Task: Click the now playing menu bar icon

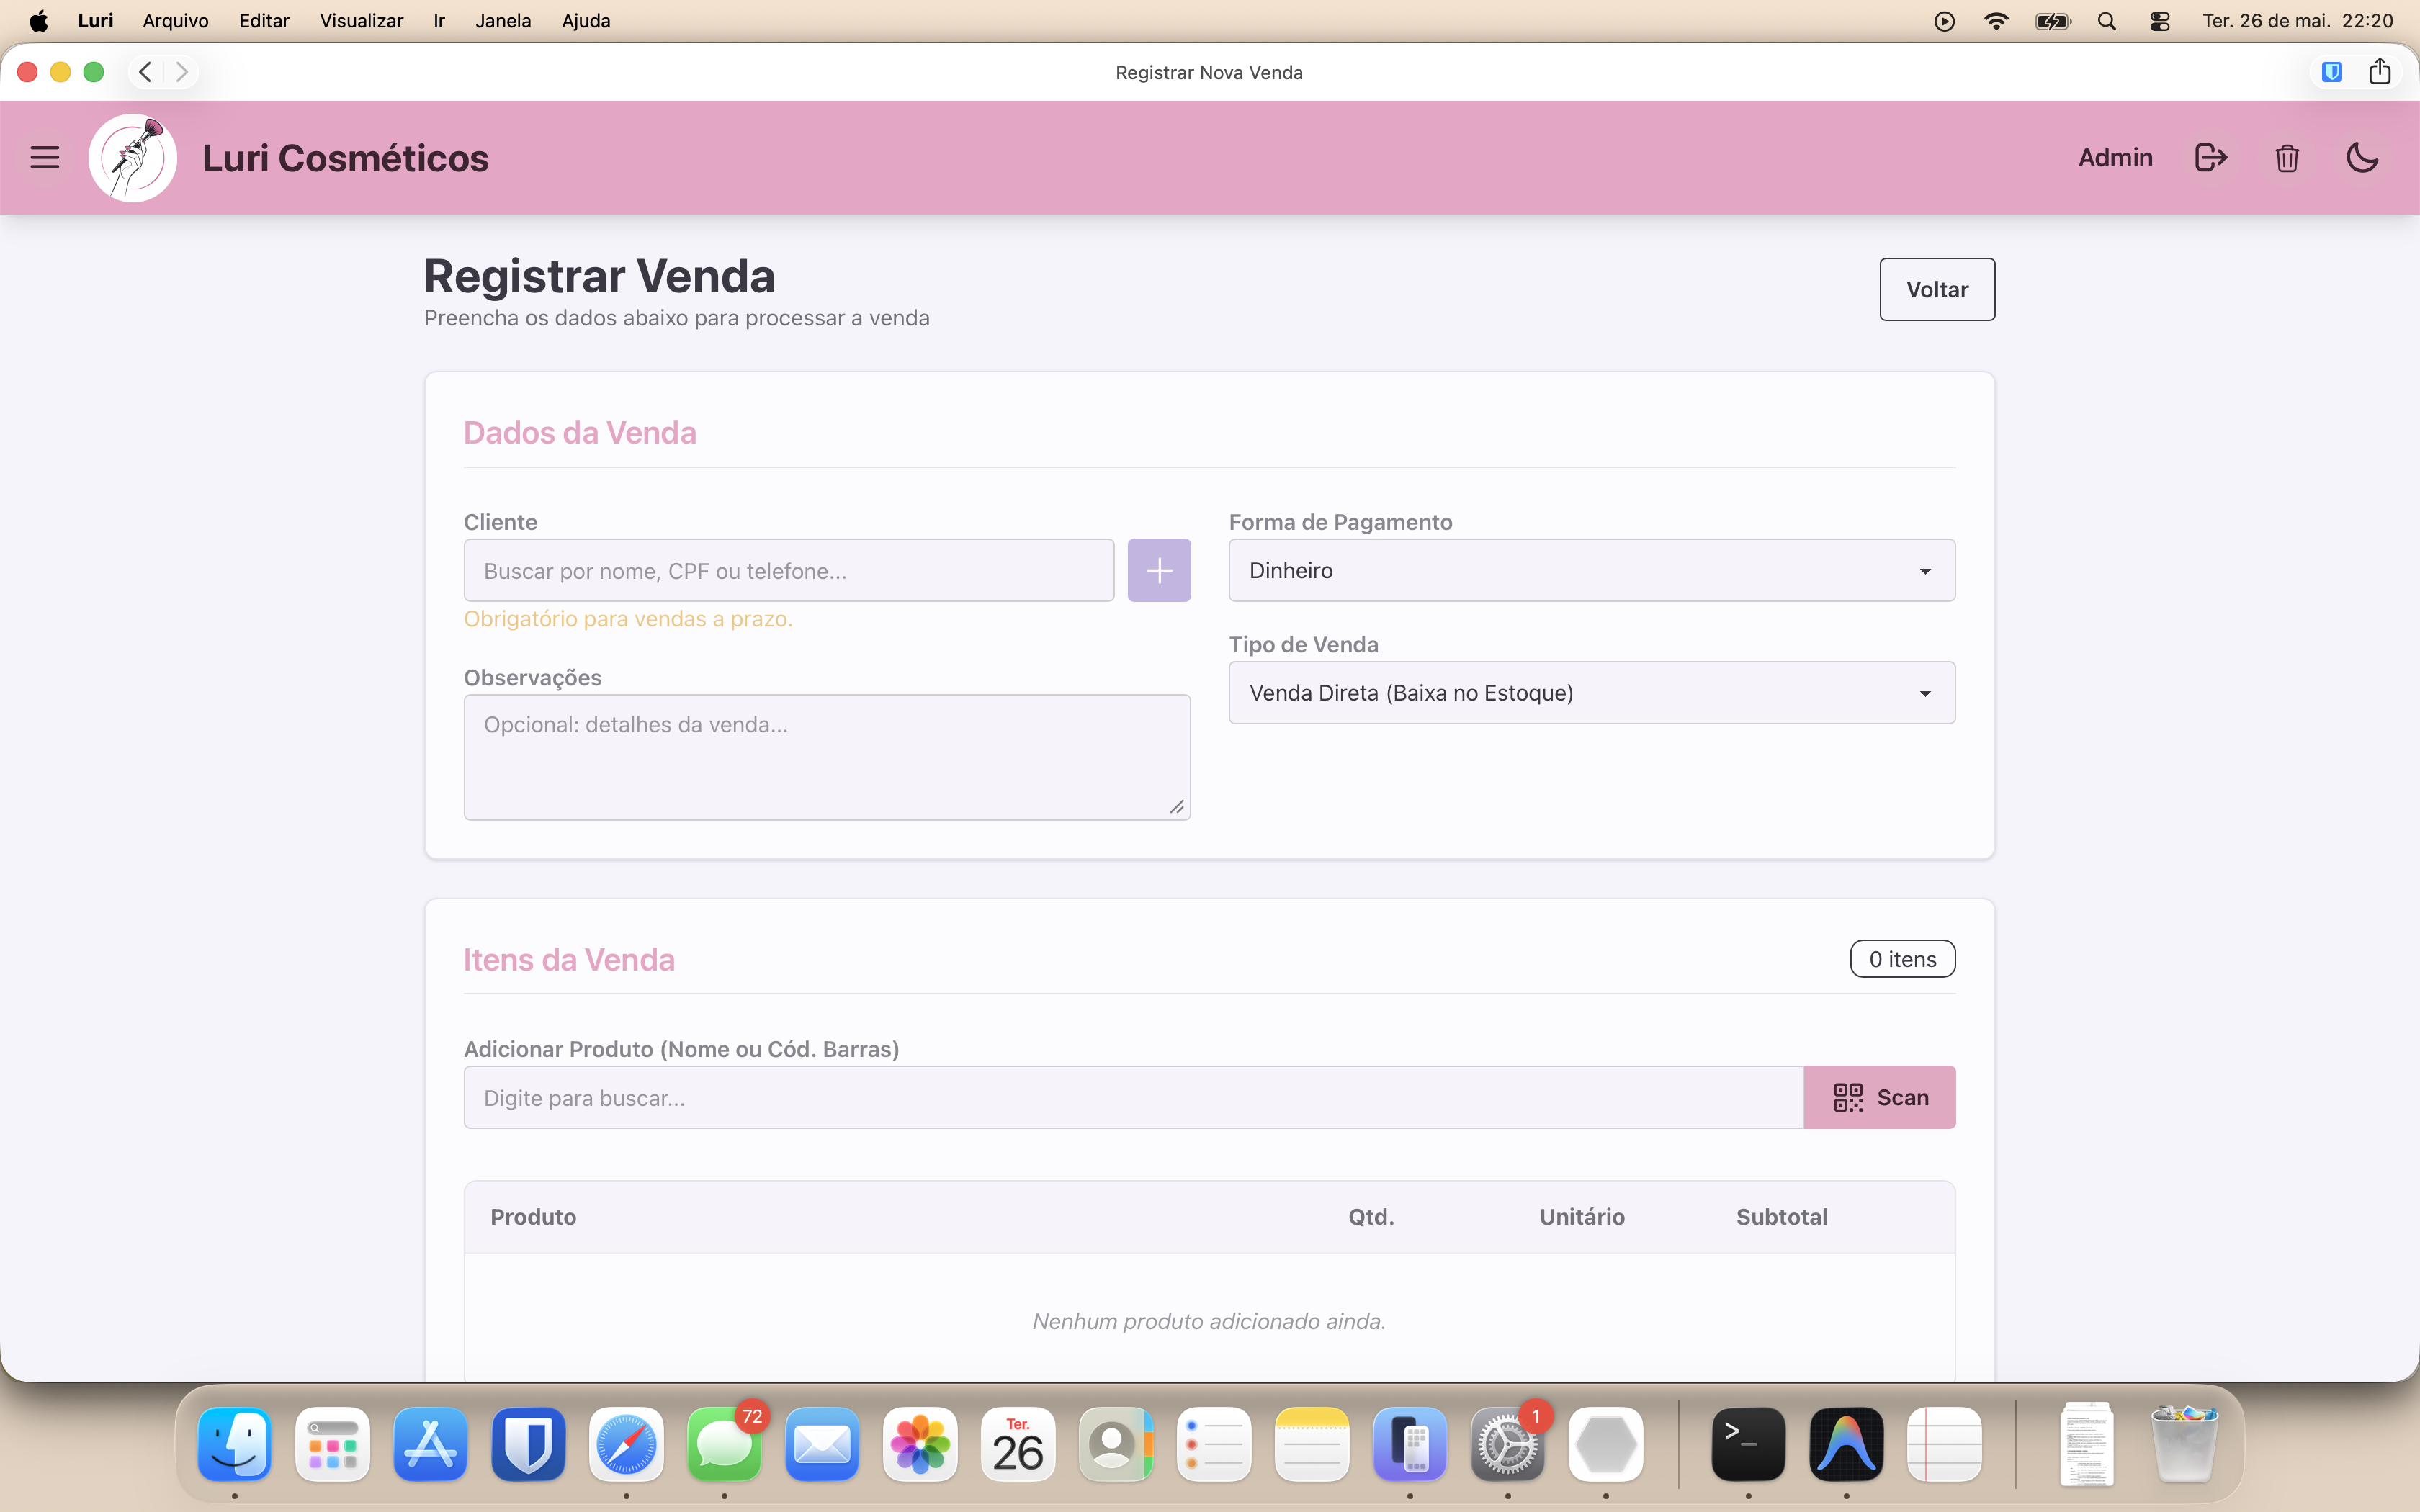Action: 1944,20
